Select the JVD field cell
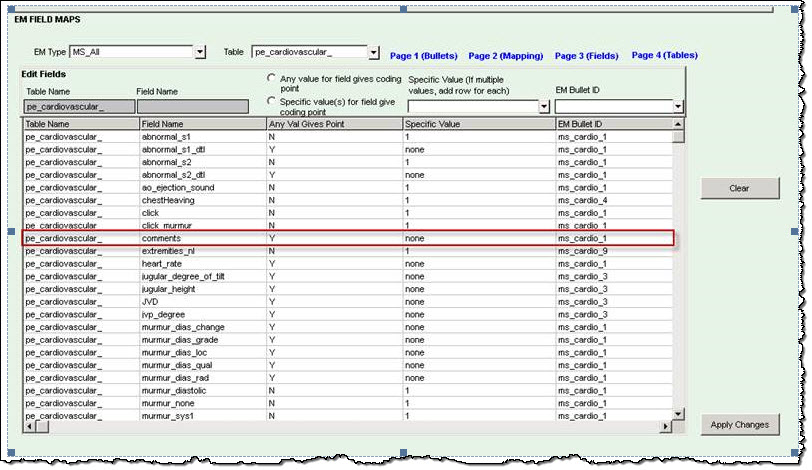This screenshot has width=812, height=470. pyautogui.click(x=203, y=302)
